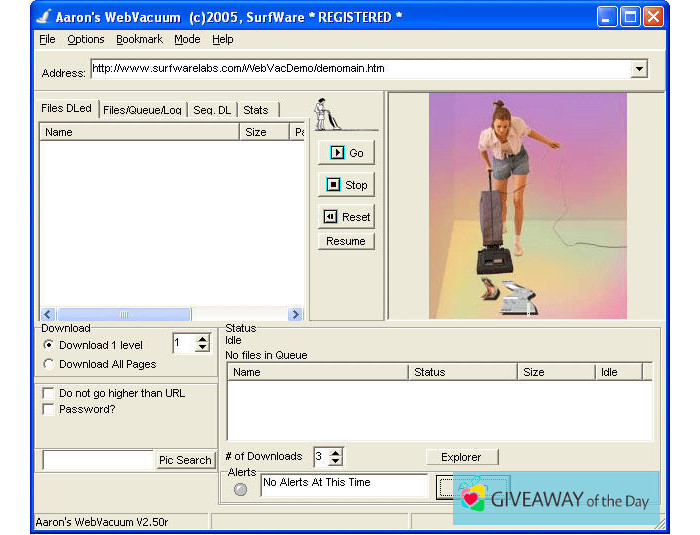
Task: Click the app icon in the title bar
Action: tap(44, 17)
